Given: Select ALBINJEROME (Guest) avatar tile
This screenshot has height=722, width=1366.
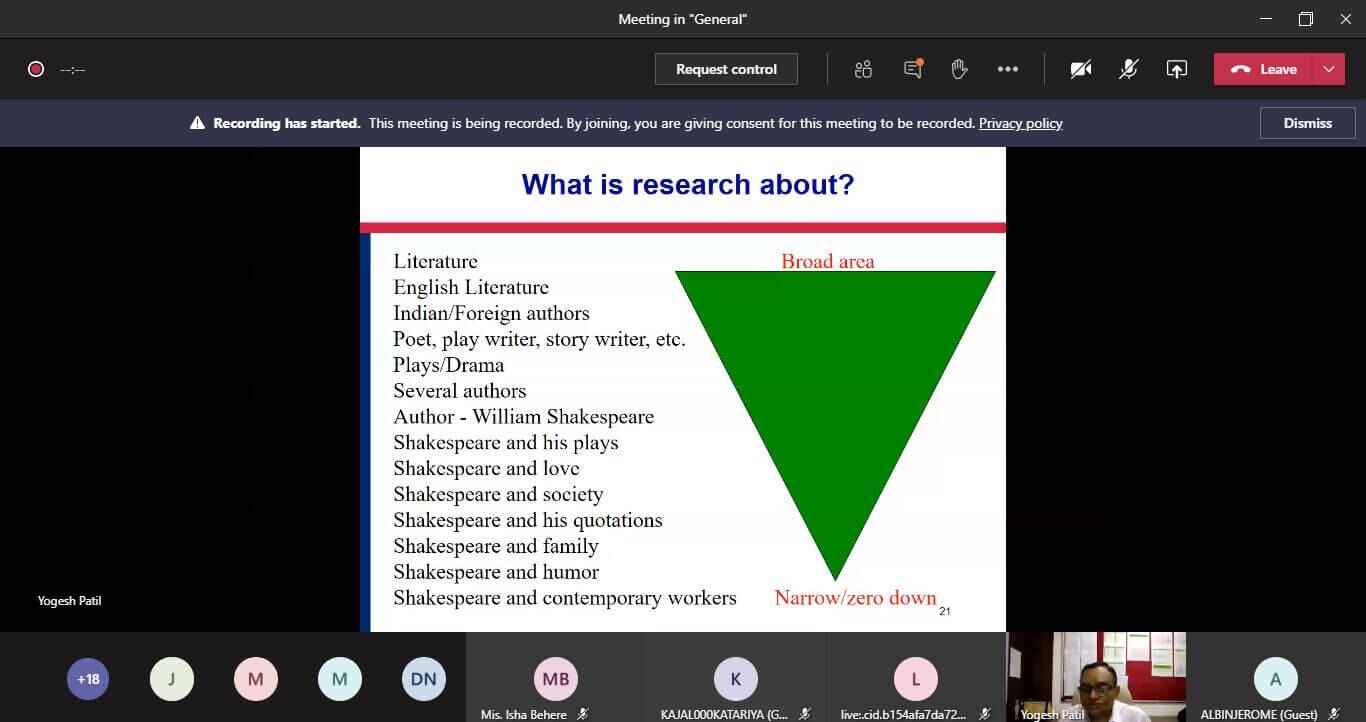Looking at the screenshot, I should 1276,679.
